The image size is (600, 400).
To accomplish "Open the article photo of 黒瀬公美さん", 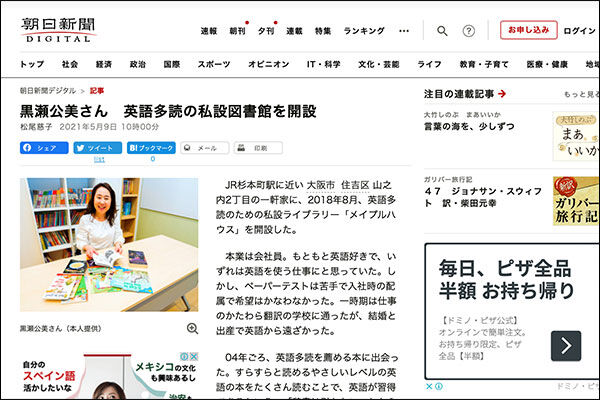I will point(109,245).
